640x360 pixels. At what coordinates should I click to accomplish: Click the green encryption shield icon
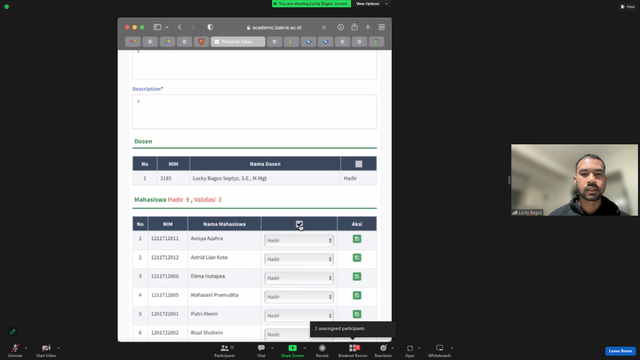pos(7,7)
